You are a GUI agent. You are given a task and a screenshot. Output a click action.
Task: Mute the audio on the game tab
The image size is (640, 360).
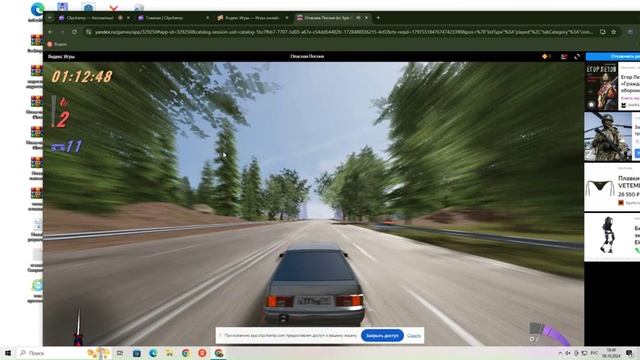coord(358,18)
